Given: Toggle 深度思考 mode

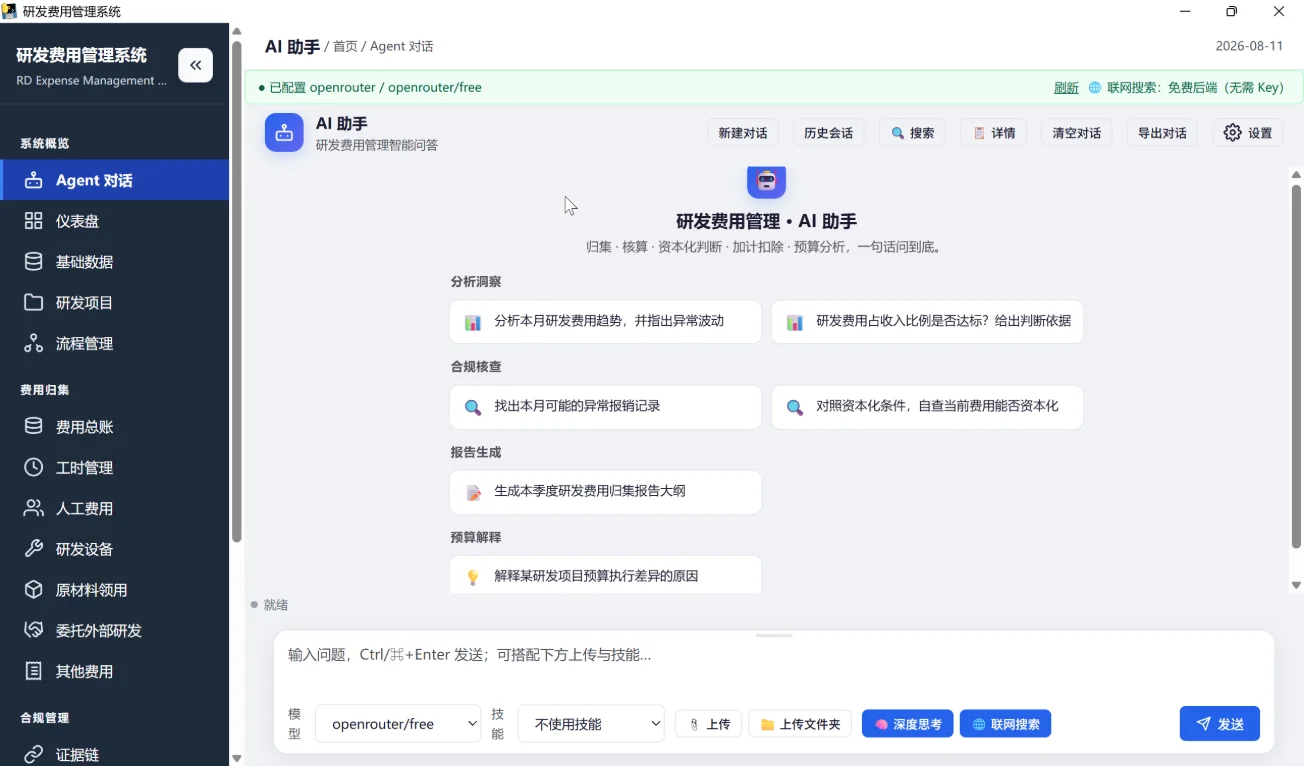Looking at the screenshot, I should (908, 724).
